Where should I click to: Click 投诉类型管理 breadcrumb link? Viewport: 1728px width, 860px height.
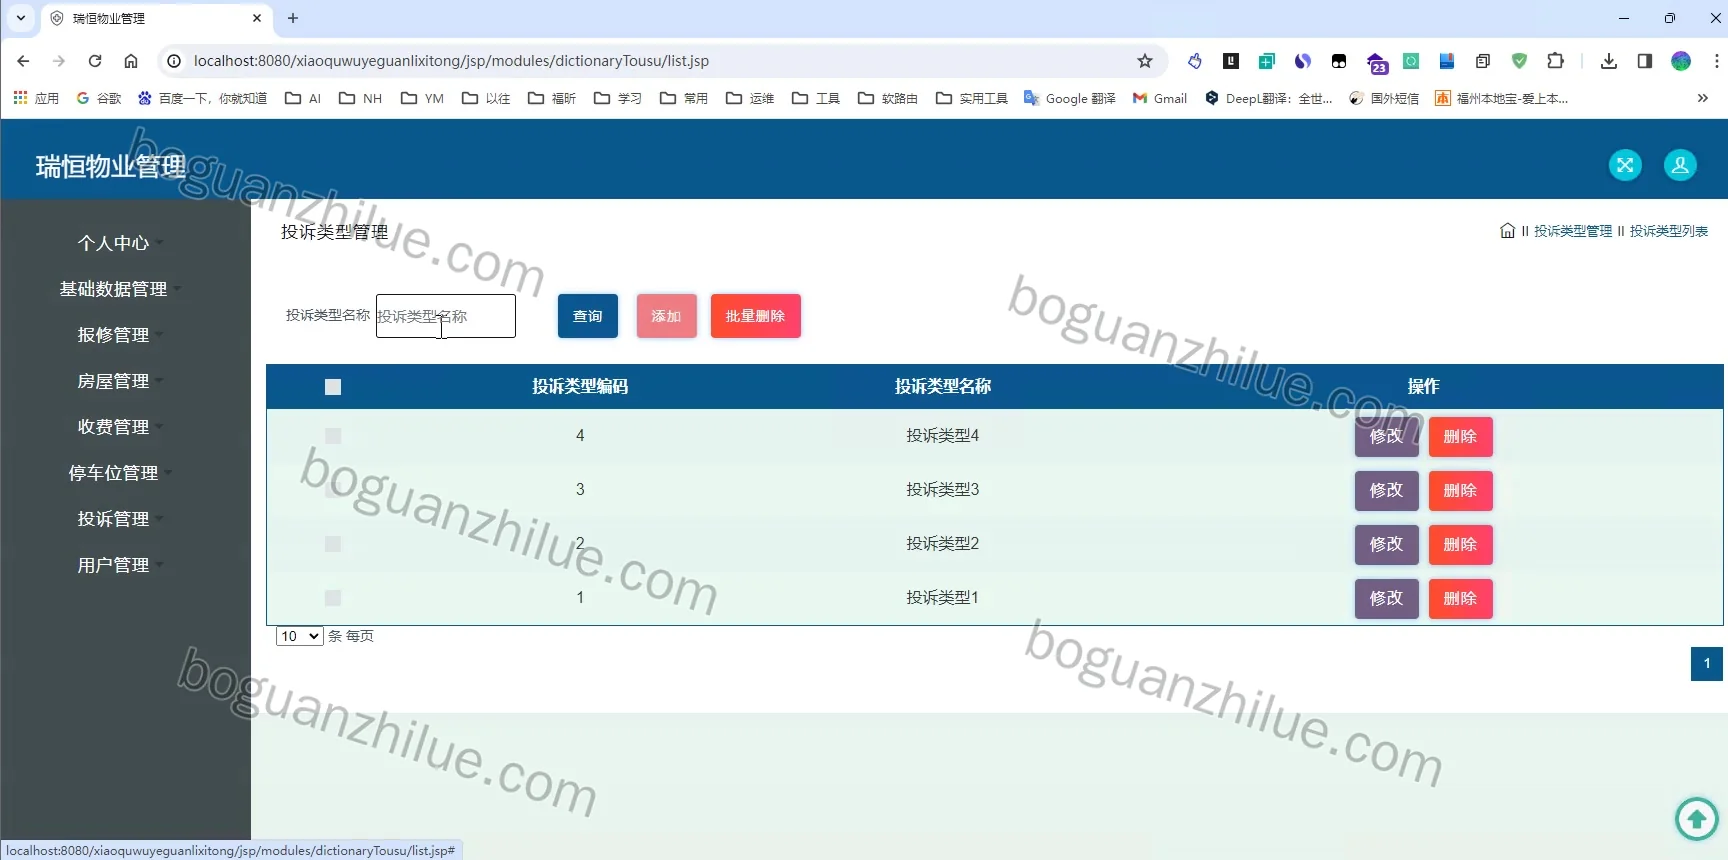1573,231
